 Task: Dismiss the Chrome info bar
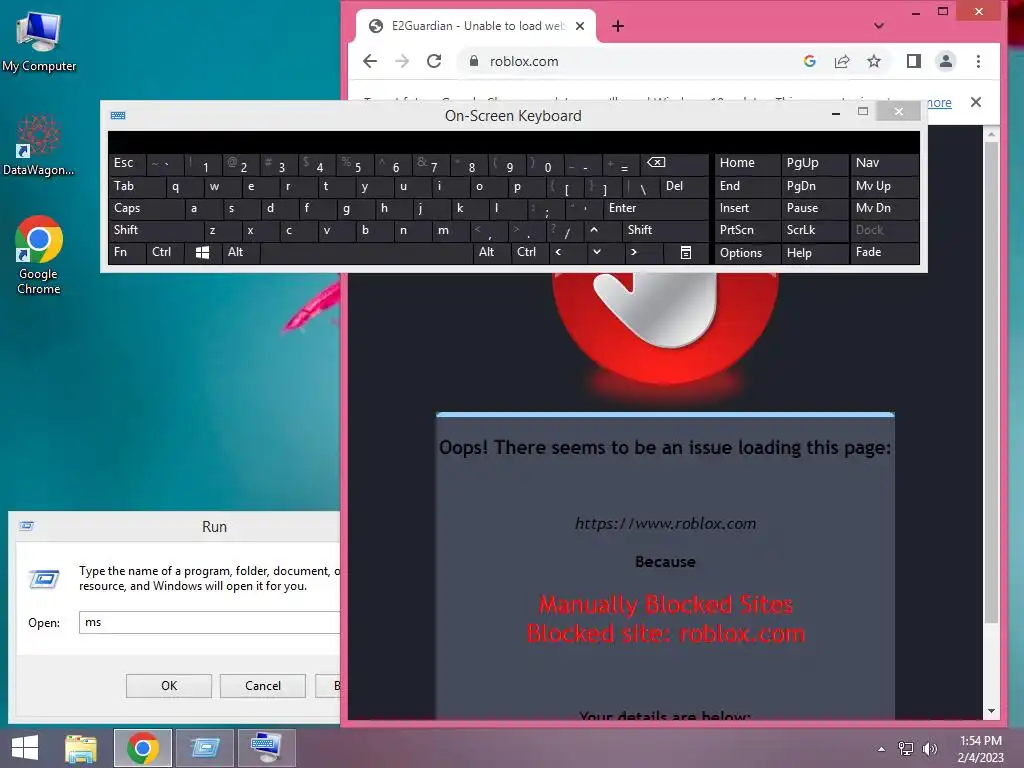976,102
